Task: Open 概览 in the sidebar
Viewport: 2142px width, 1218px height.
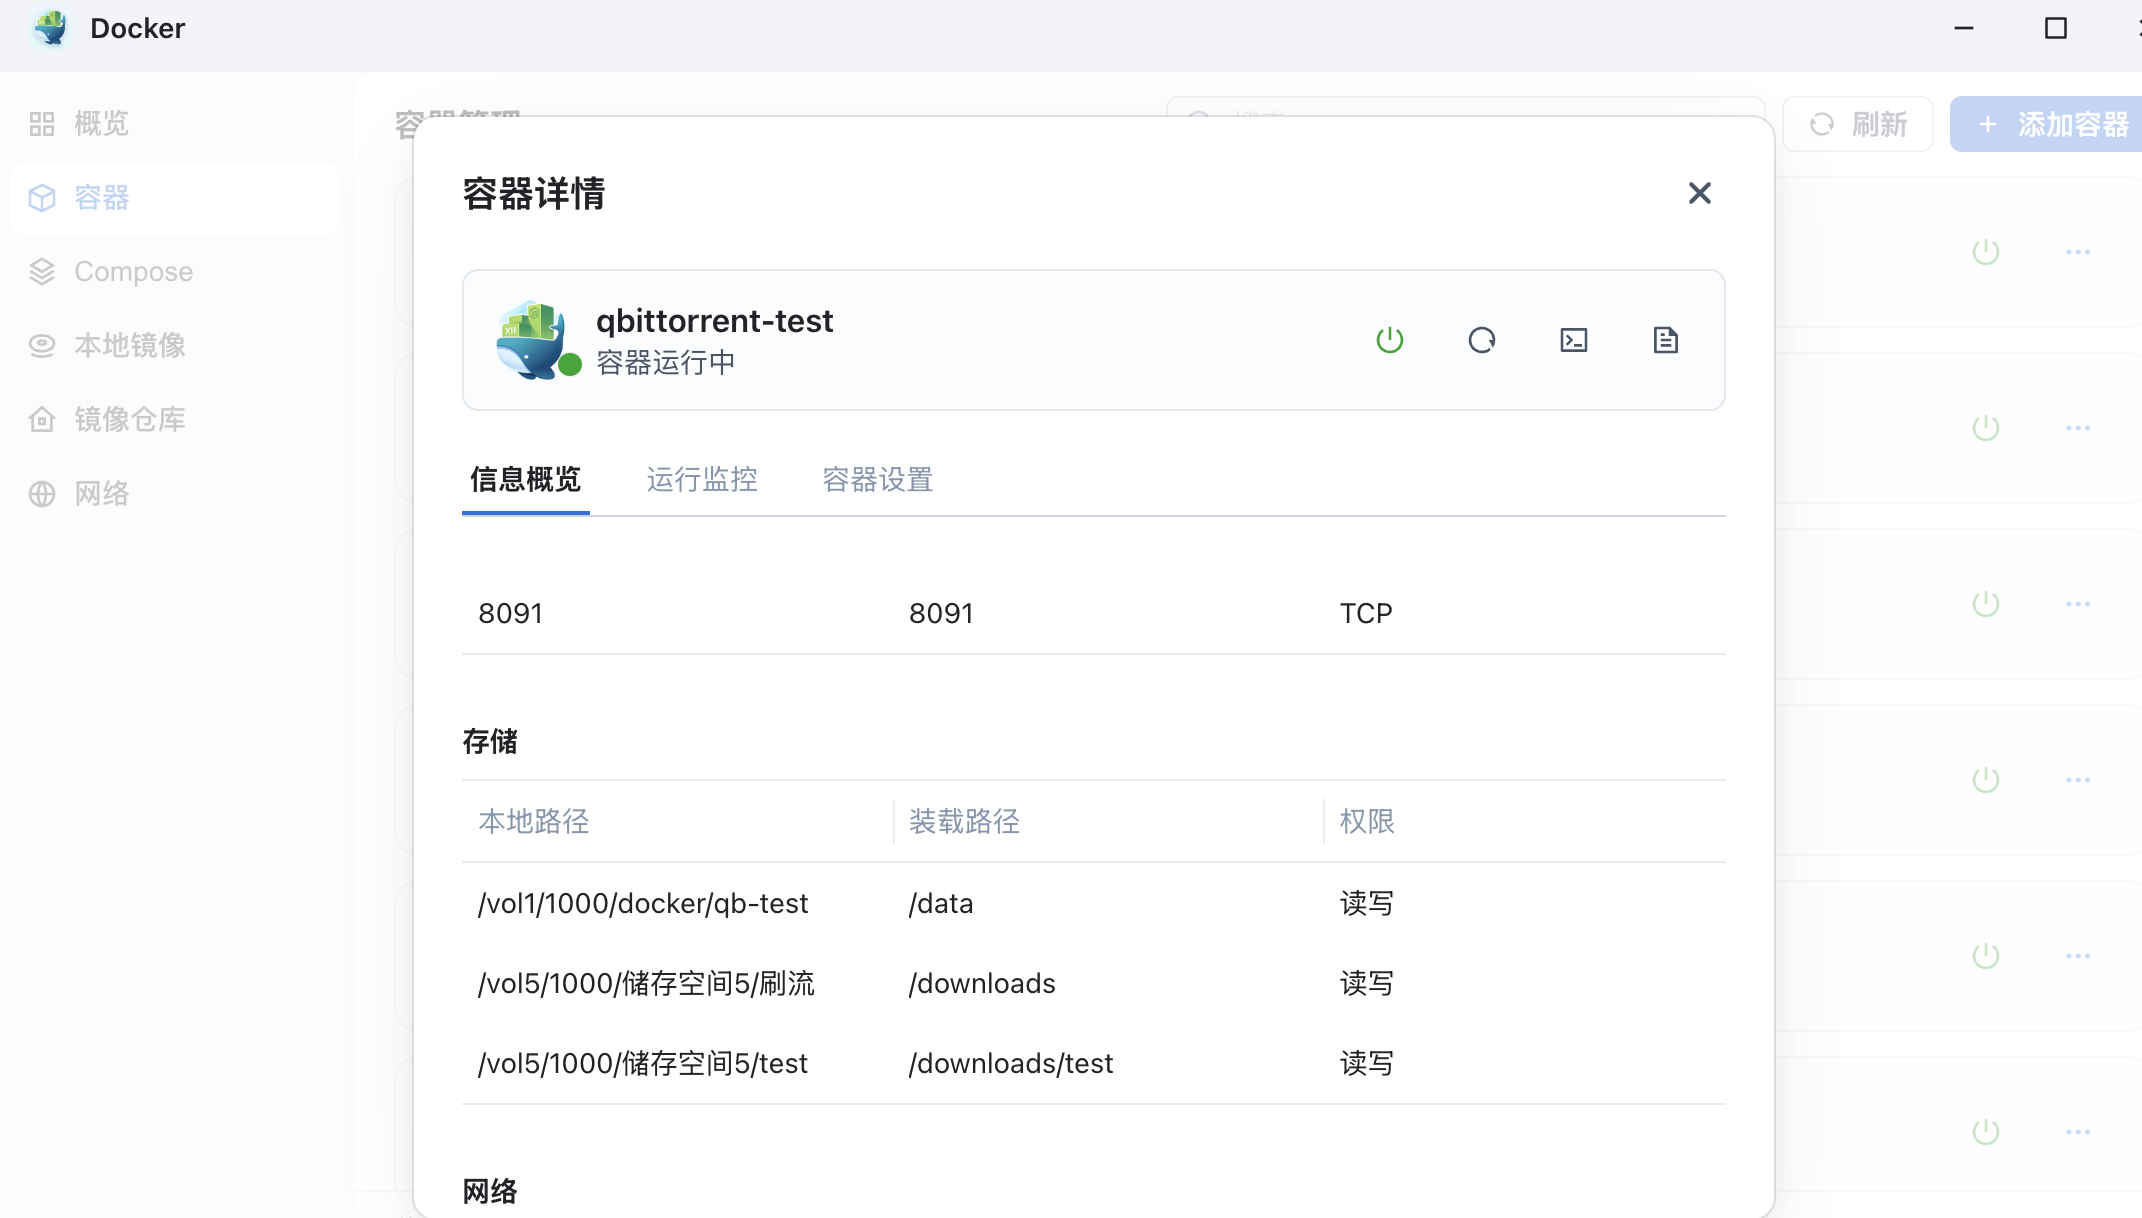Action: (174, 124)
